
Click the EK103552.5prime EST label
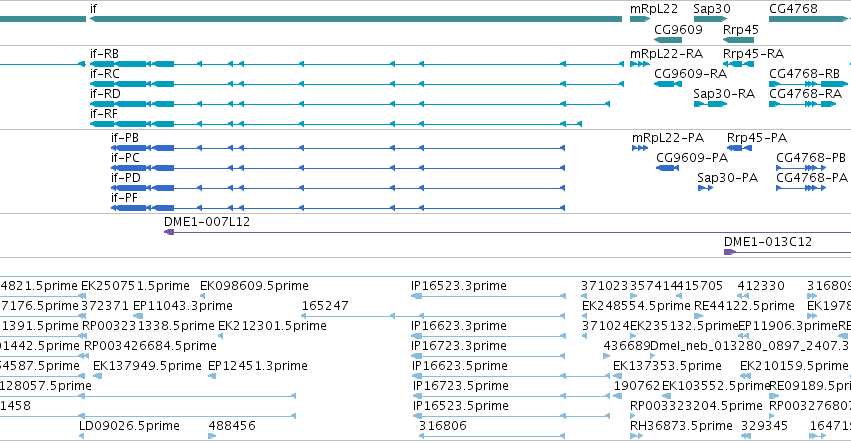(716, 386)
